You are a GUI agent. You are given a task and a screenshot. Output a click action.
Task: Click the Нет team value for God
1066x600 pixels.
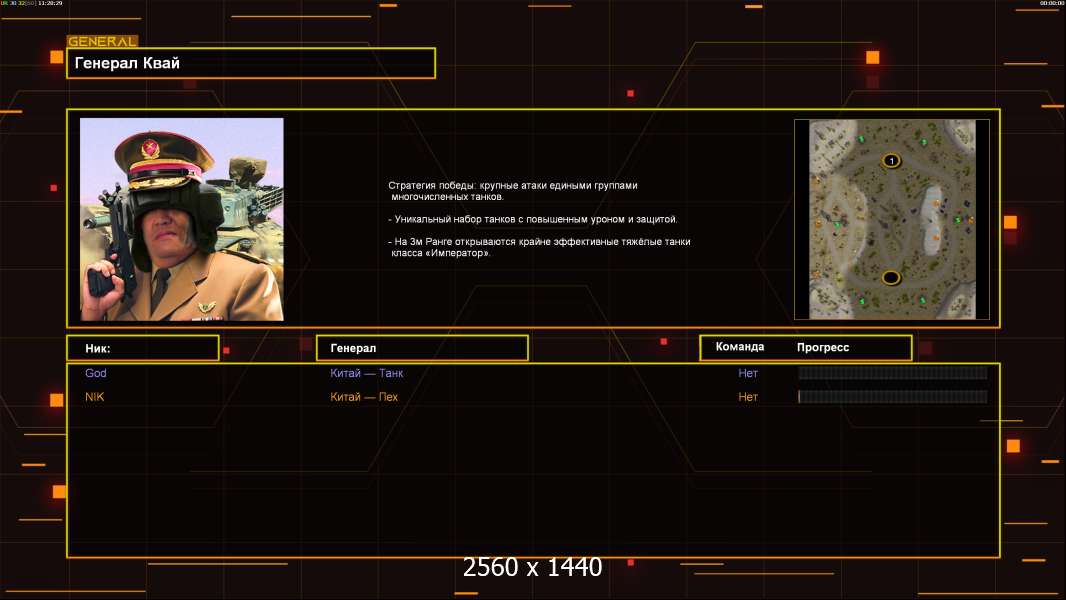748,373
